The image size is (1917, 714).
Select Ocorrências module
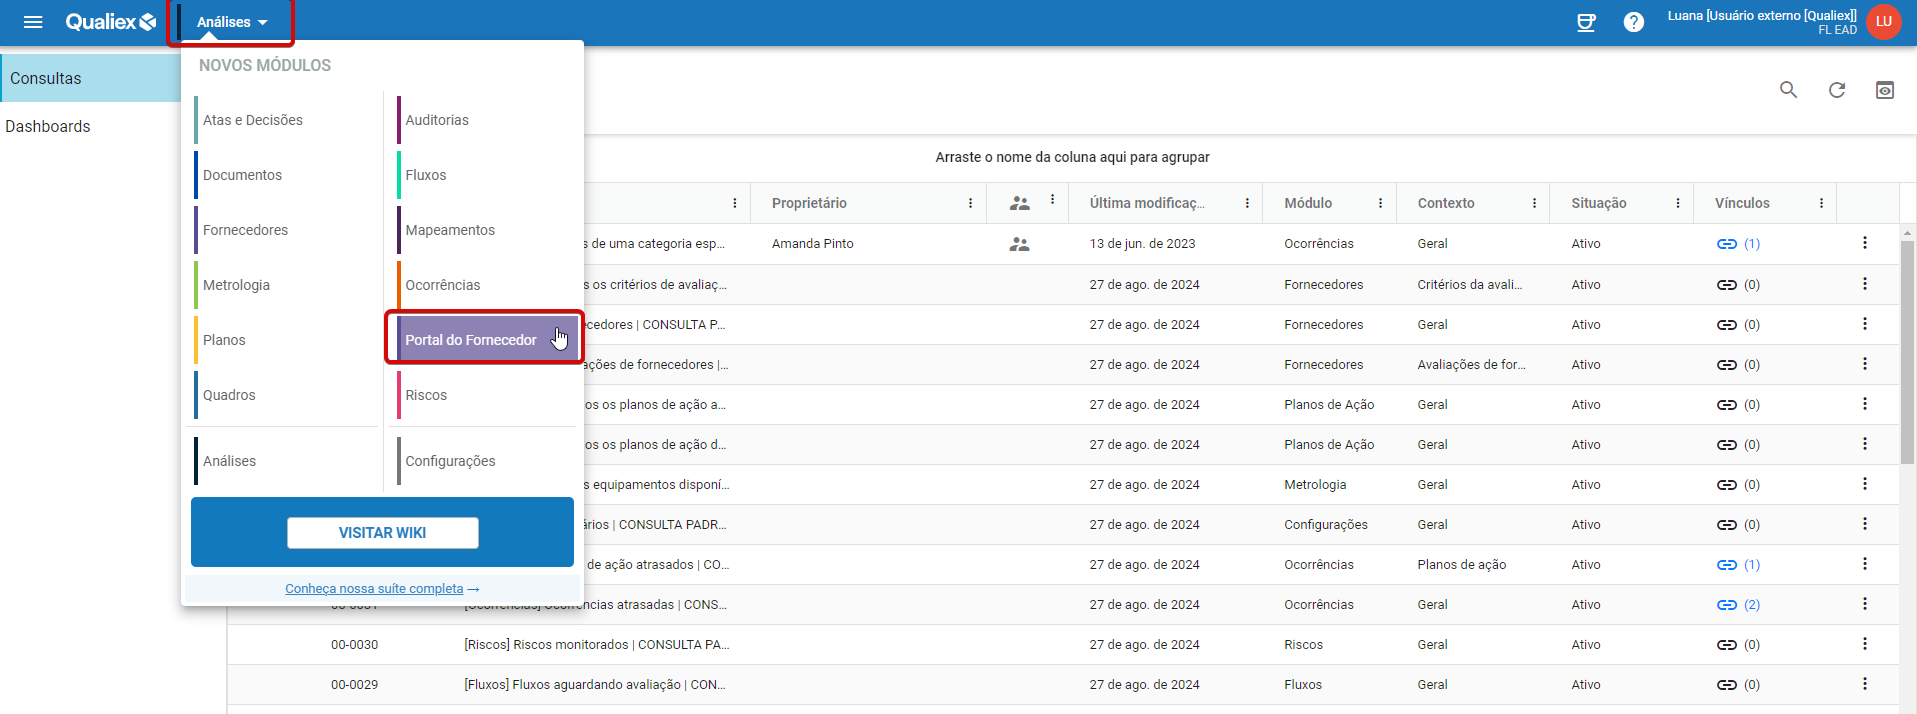(487, 285)
